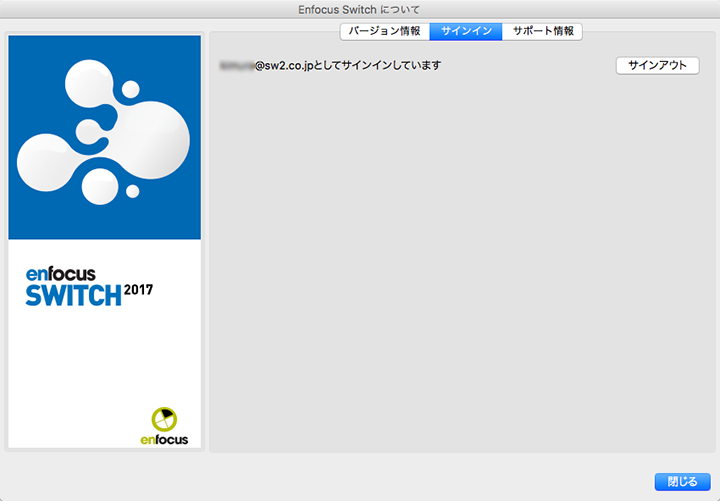
Task: Click the signed-in email address text
Action: pyautogui.click(x=266, y=66)
